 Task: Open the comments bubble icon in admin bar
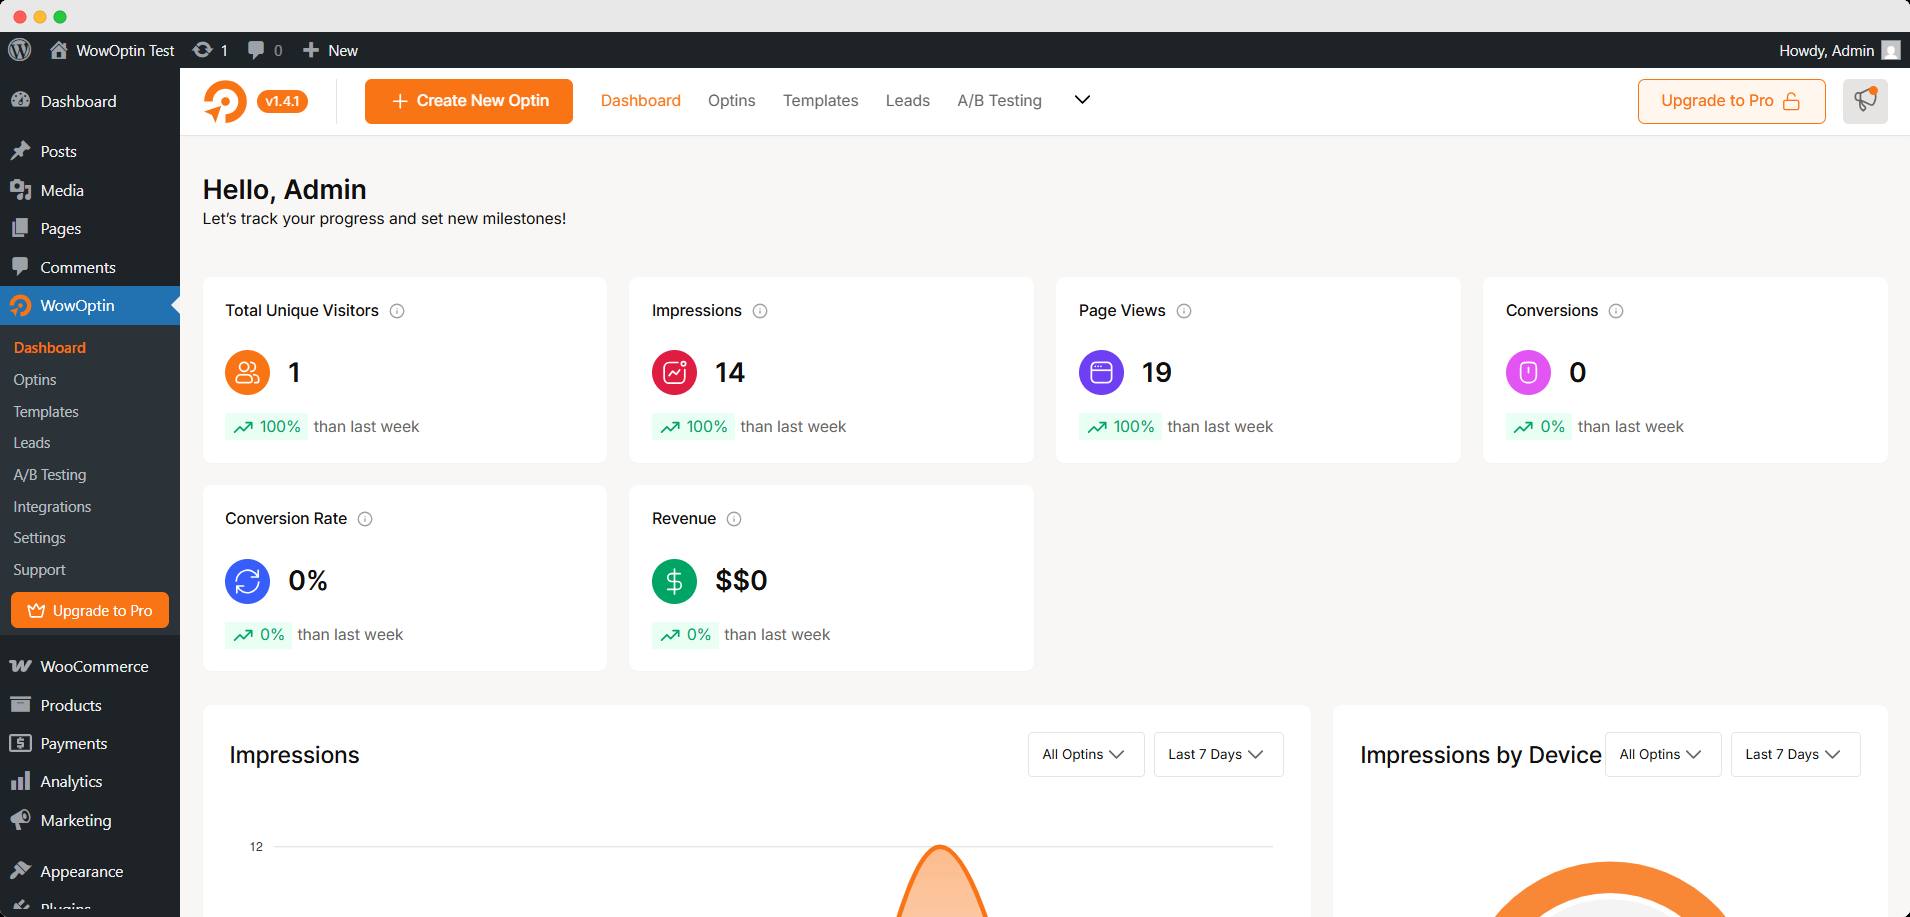pos(265,50)
